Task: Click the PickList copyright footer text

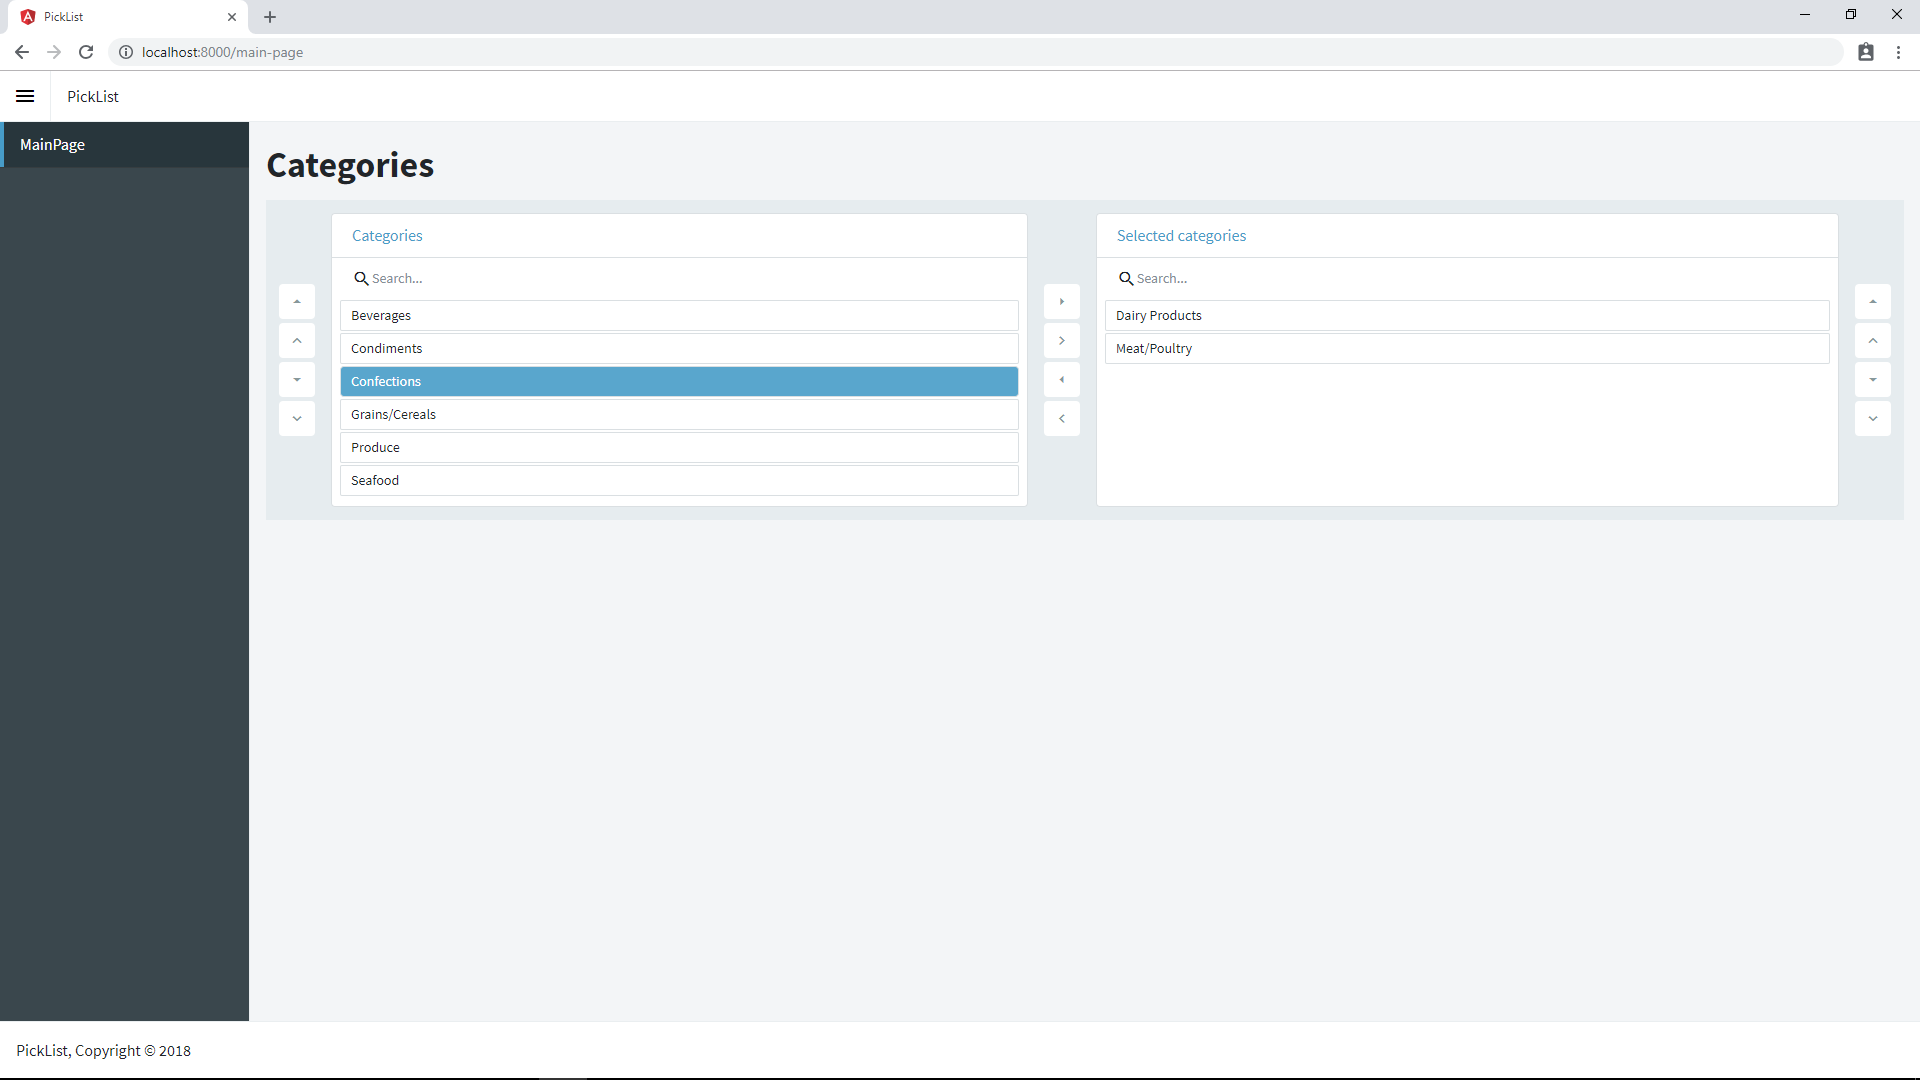Action: 103,1051
